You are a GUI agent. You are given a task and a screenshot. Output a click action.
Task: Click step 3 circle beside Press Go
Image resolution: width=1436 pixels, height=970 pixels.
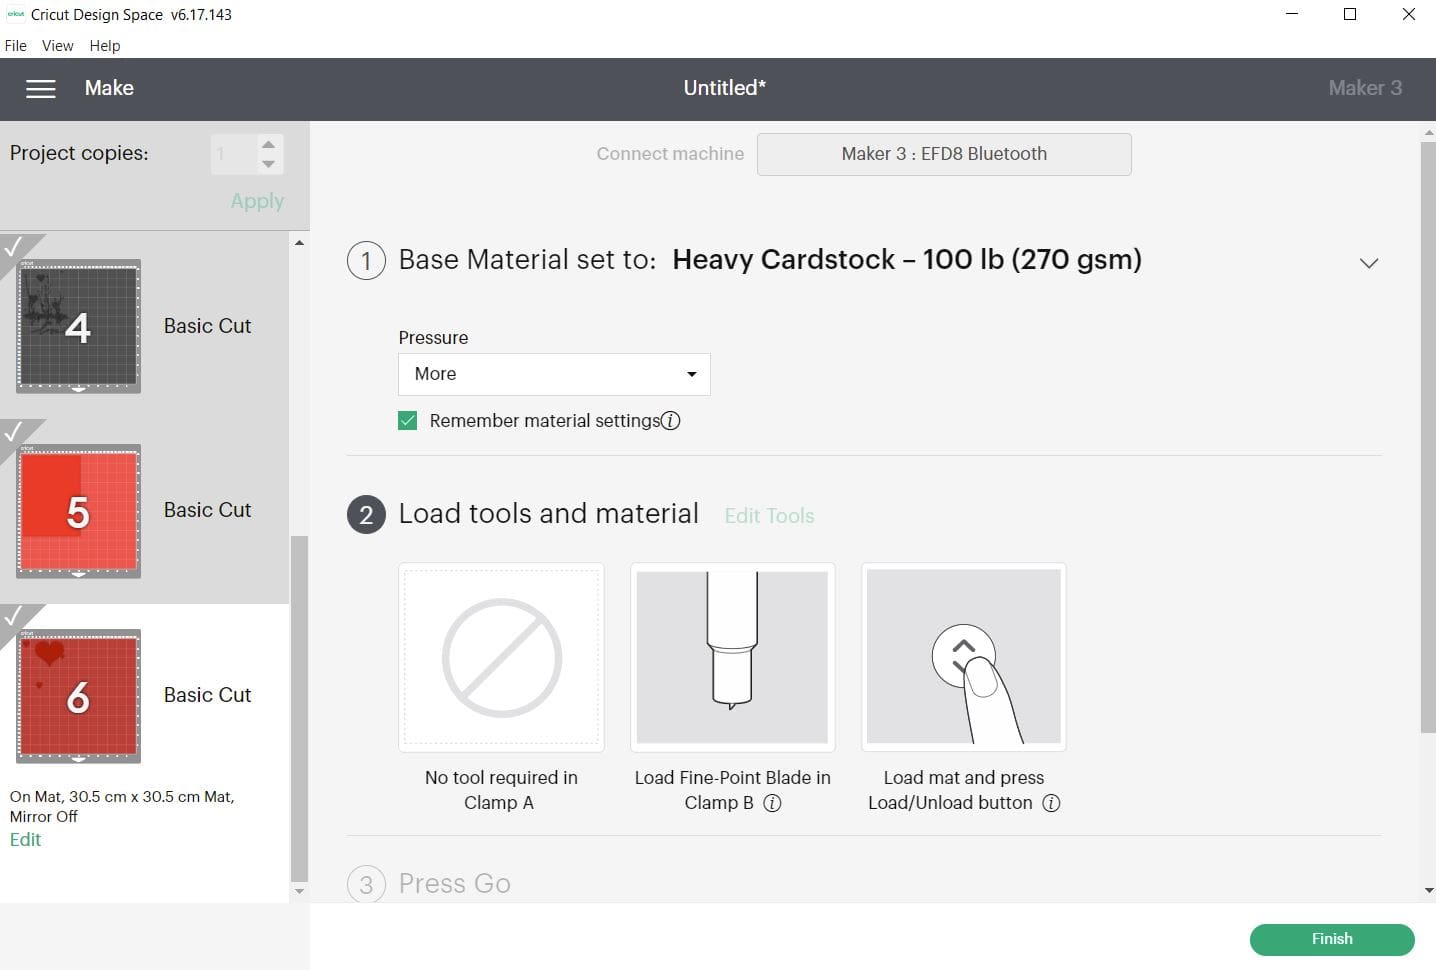tap(366, 884)
